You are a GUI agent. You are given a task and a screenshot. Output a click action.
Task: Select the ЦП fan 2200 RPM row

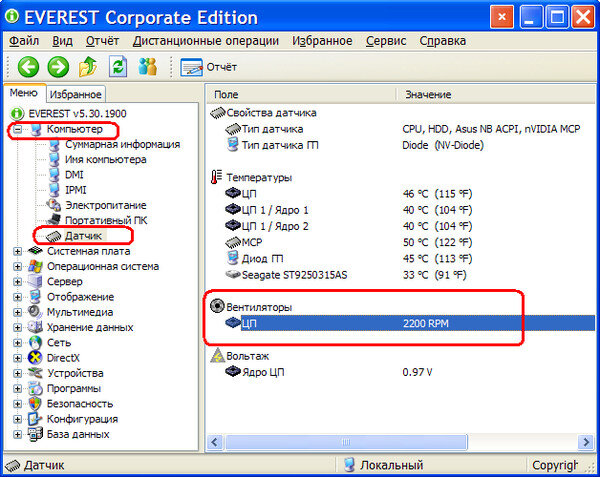(x=409, y=324)
